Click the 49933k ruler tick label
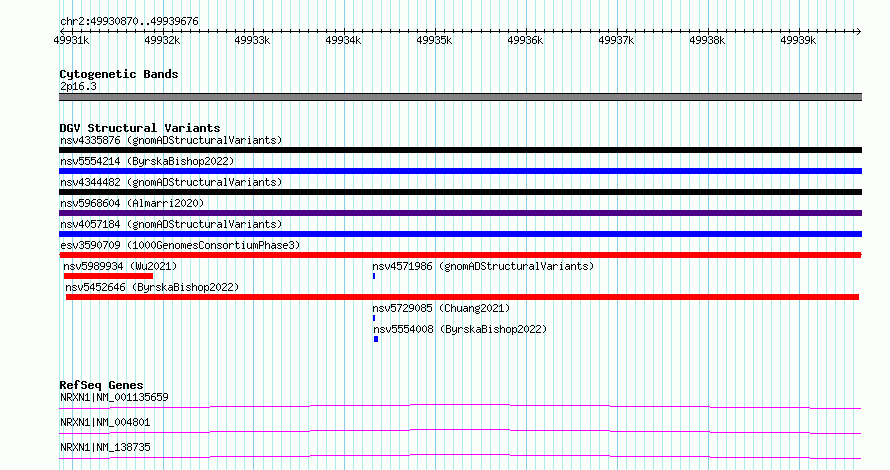This screenshot has height=470, width=890. click(252, 40)
